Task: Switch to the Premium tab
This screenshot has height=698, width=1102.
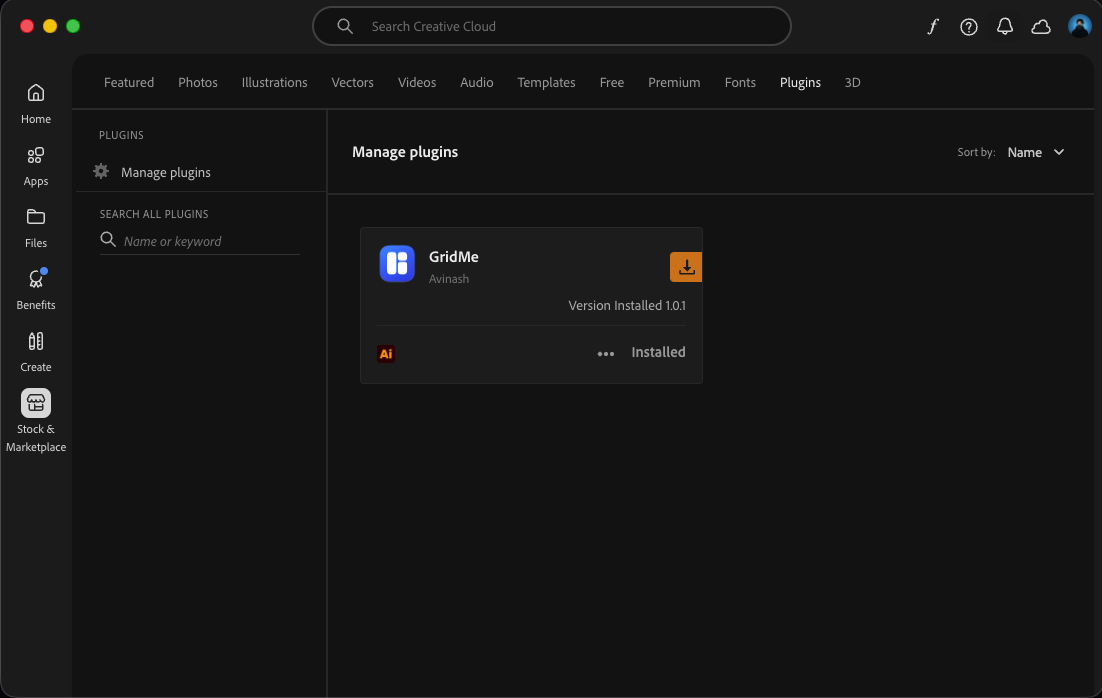Action: [674, 82]
